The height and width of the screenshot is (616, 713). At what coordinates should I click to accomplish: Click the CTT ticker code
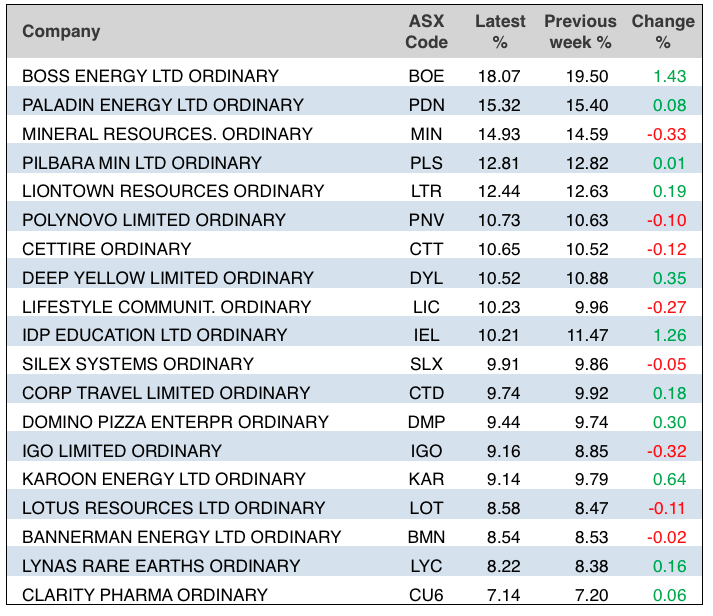[x=427, y=249]
